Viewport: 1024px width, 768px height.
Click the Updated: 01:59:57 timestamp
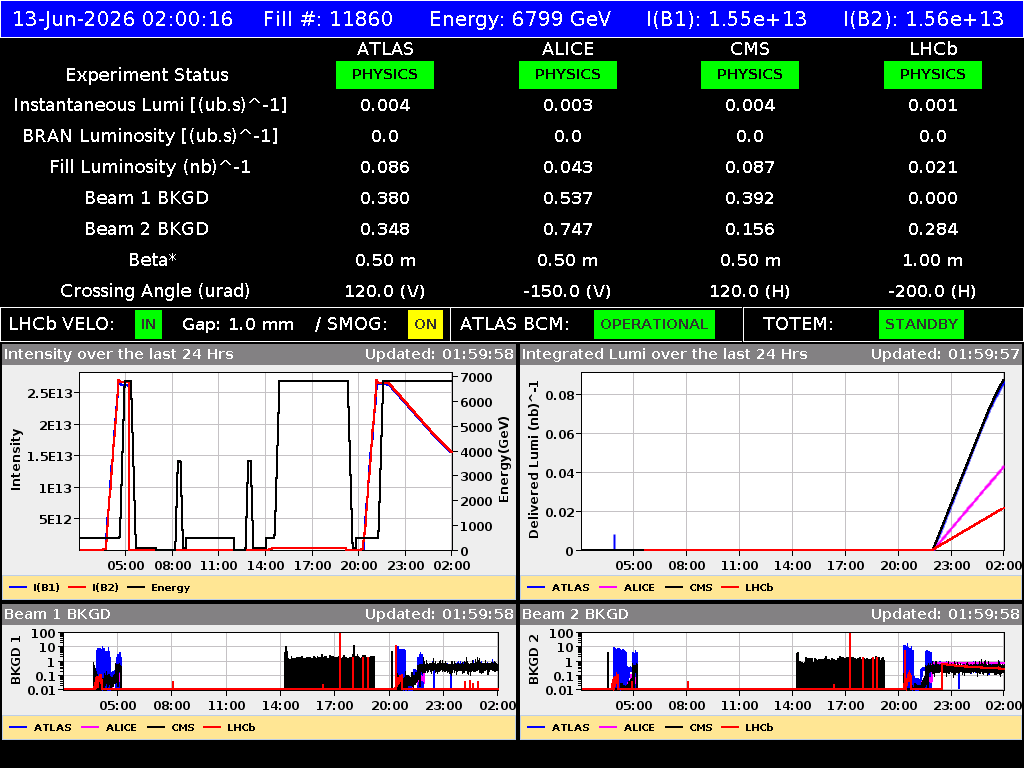pyautogui.click(x=945, y=354)
